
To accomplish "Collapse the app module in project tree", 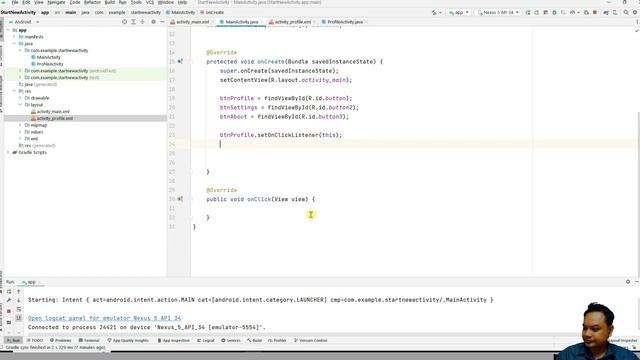I will coord(8,30).
